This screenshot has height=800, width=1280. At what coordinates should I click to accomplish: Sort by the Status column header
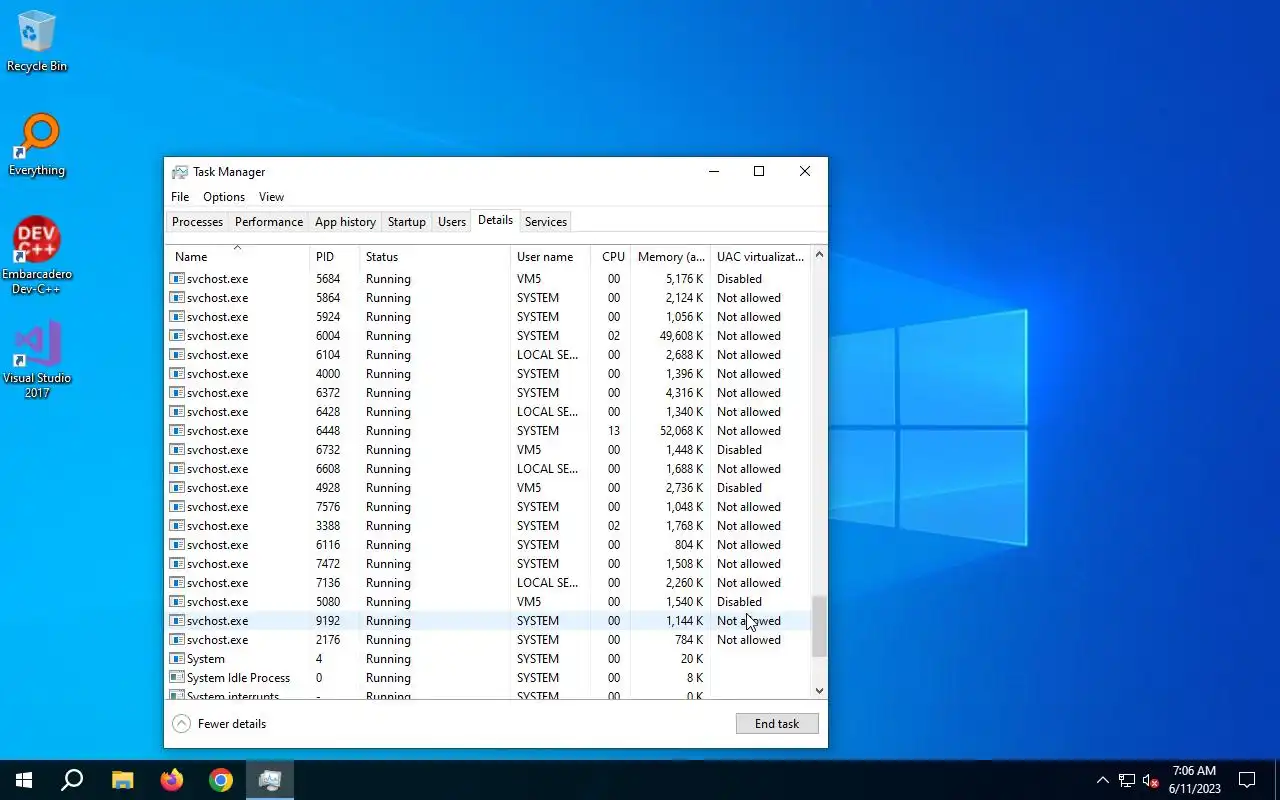pyautogui.click(x=434, y=257)
